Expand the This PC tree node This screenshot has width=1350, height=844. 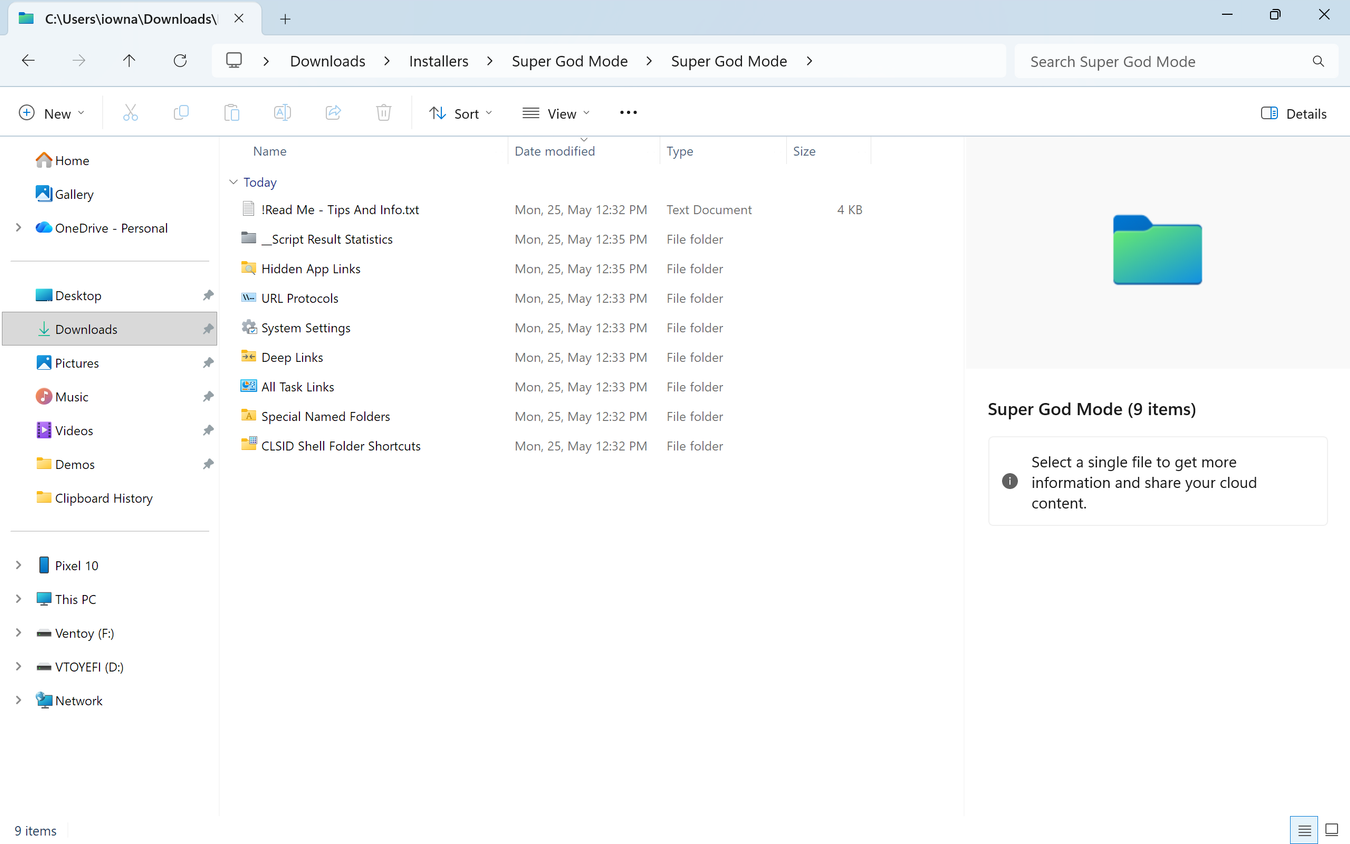(18, 599)
